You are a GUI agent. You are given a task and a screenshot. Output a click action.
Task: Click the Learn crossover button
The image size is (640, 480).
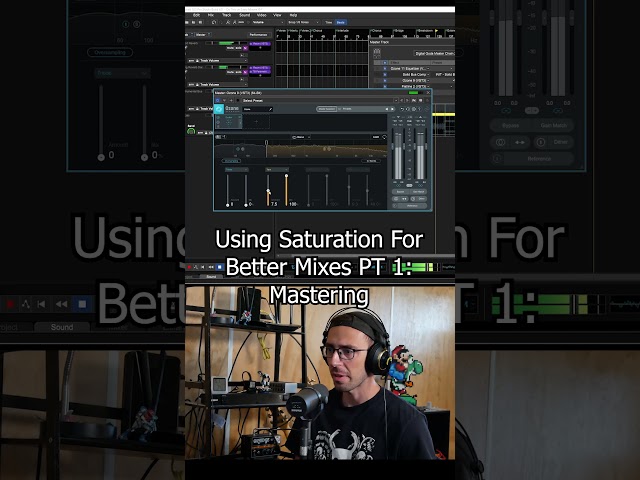point(376,137)
